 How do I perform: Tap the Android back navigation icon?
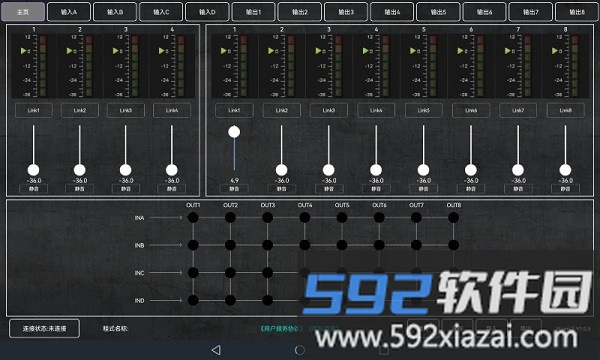tap(216, 350)
